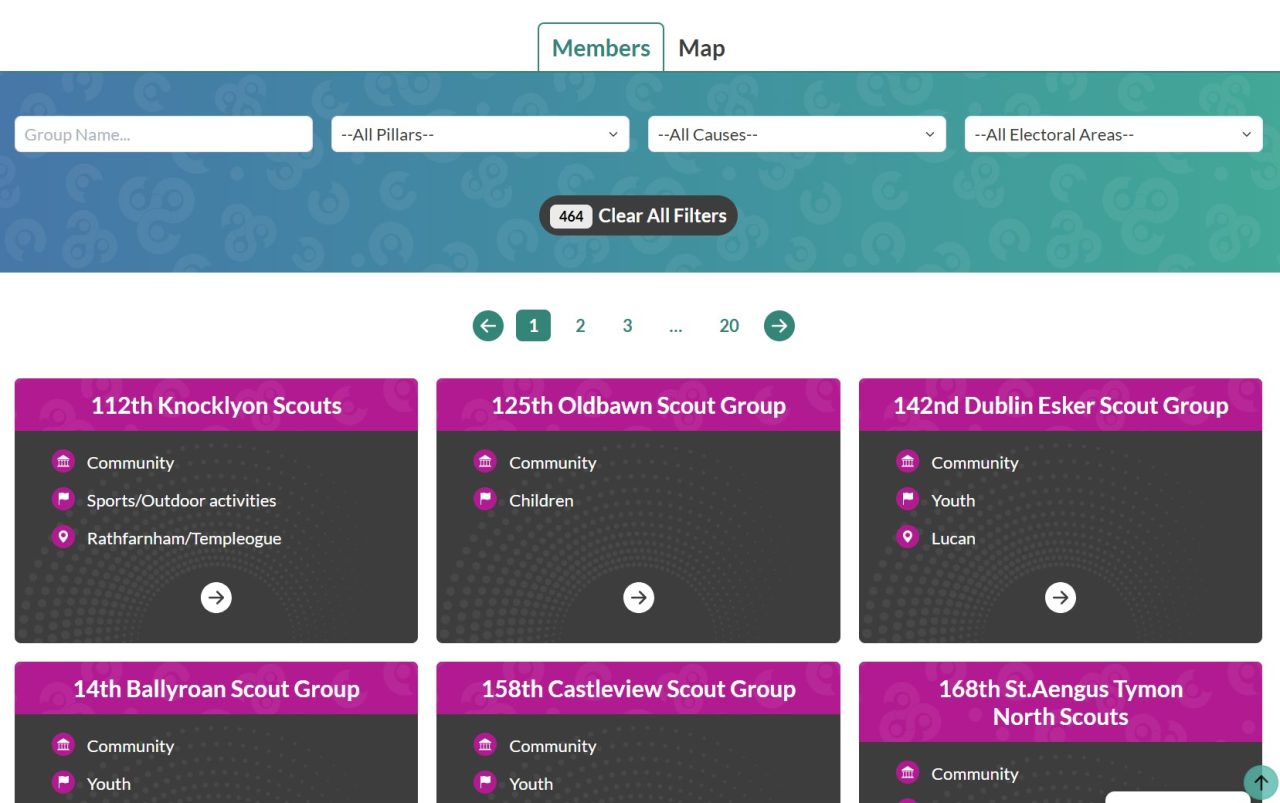The image size is (1280, 803).
Task: Click pillar icon beside Community in Oldbawn card
Action: tap(486, 461)
